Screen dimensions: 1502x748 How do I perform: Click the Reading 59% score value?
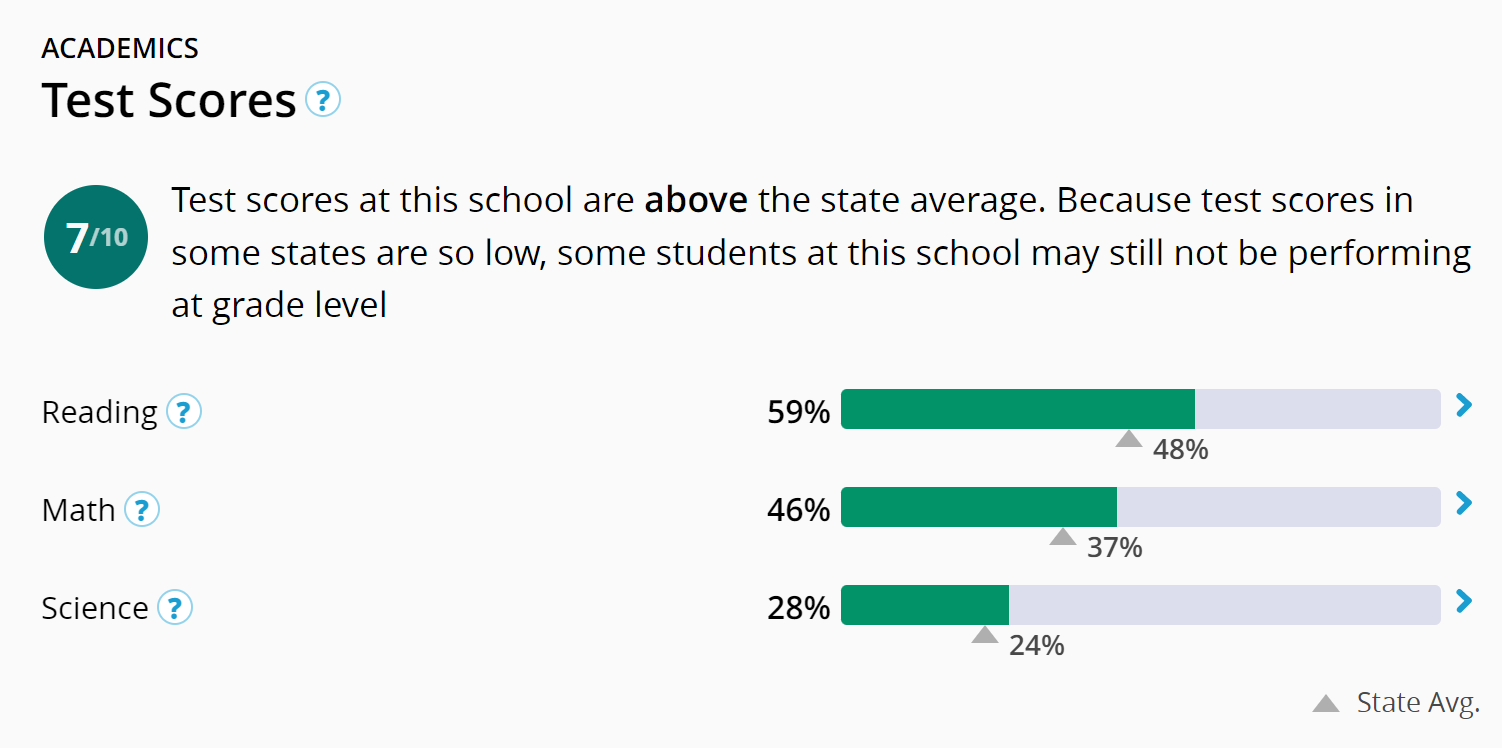(798, 412)
